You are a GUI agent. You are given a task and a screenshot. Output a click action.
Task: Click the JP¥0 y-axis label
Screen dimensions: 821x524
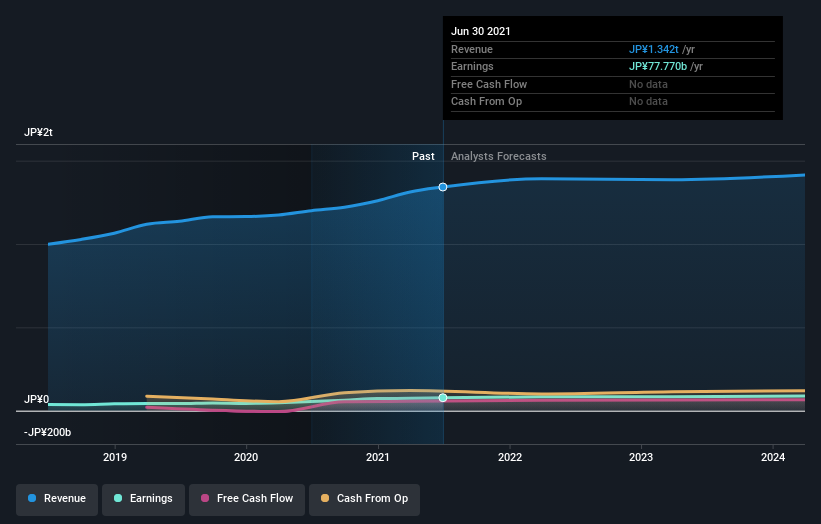pyautogui.click(x=36, y=399)
